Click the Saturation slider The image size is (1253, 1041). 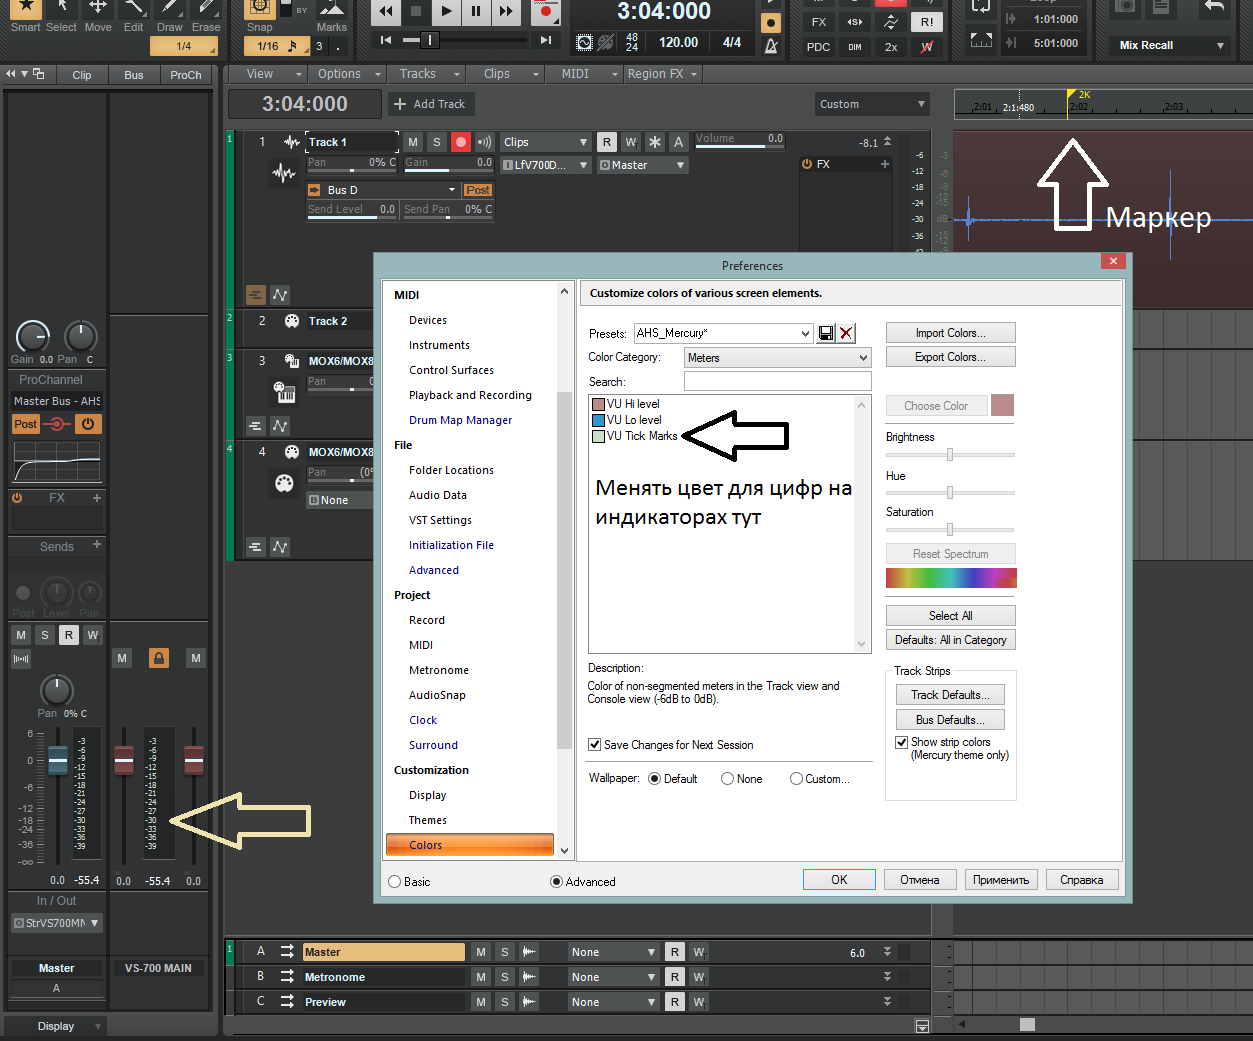click(x=950, y=529)
